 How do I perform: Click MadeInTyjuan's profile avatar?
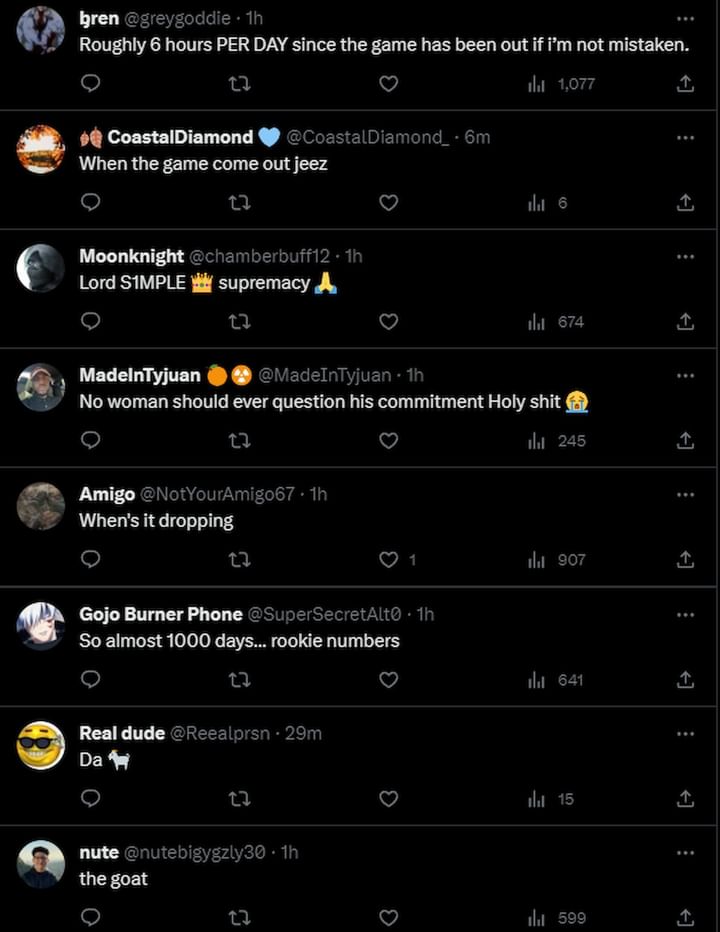[41, 387]
